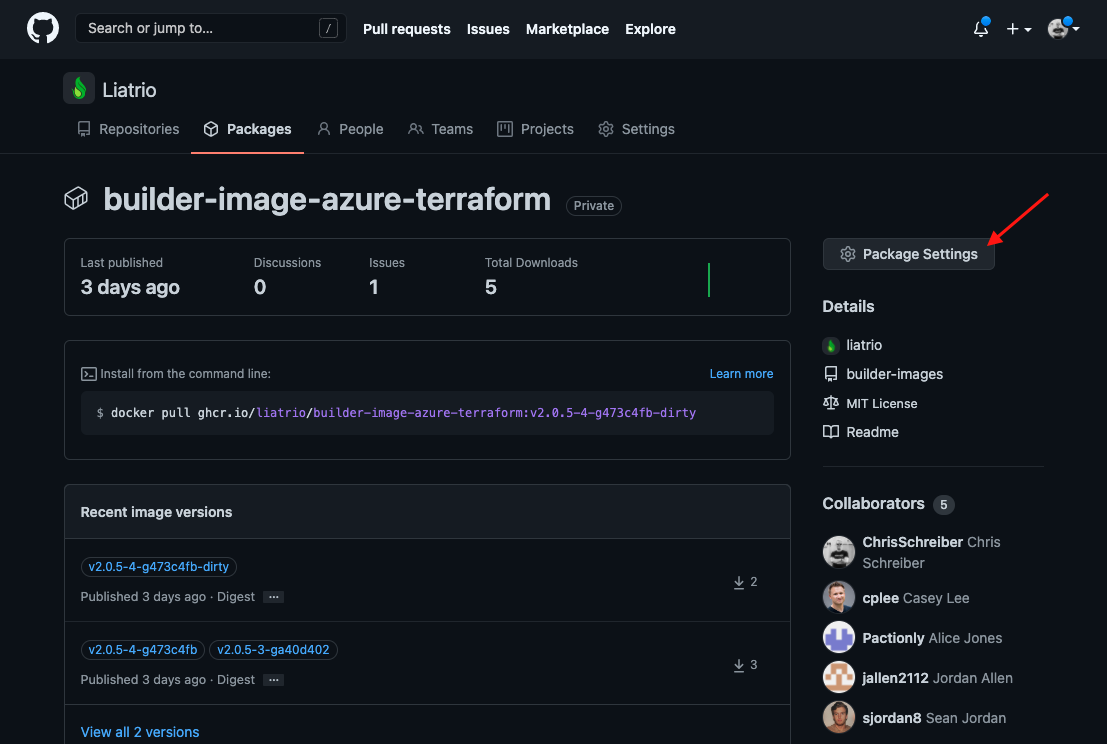
Task: Focus the Search or jump to field
Action: coord(210,28)
